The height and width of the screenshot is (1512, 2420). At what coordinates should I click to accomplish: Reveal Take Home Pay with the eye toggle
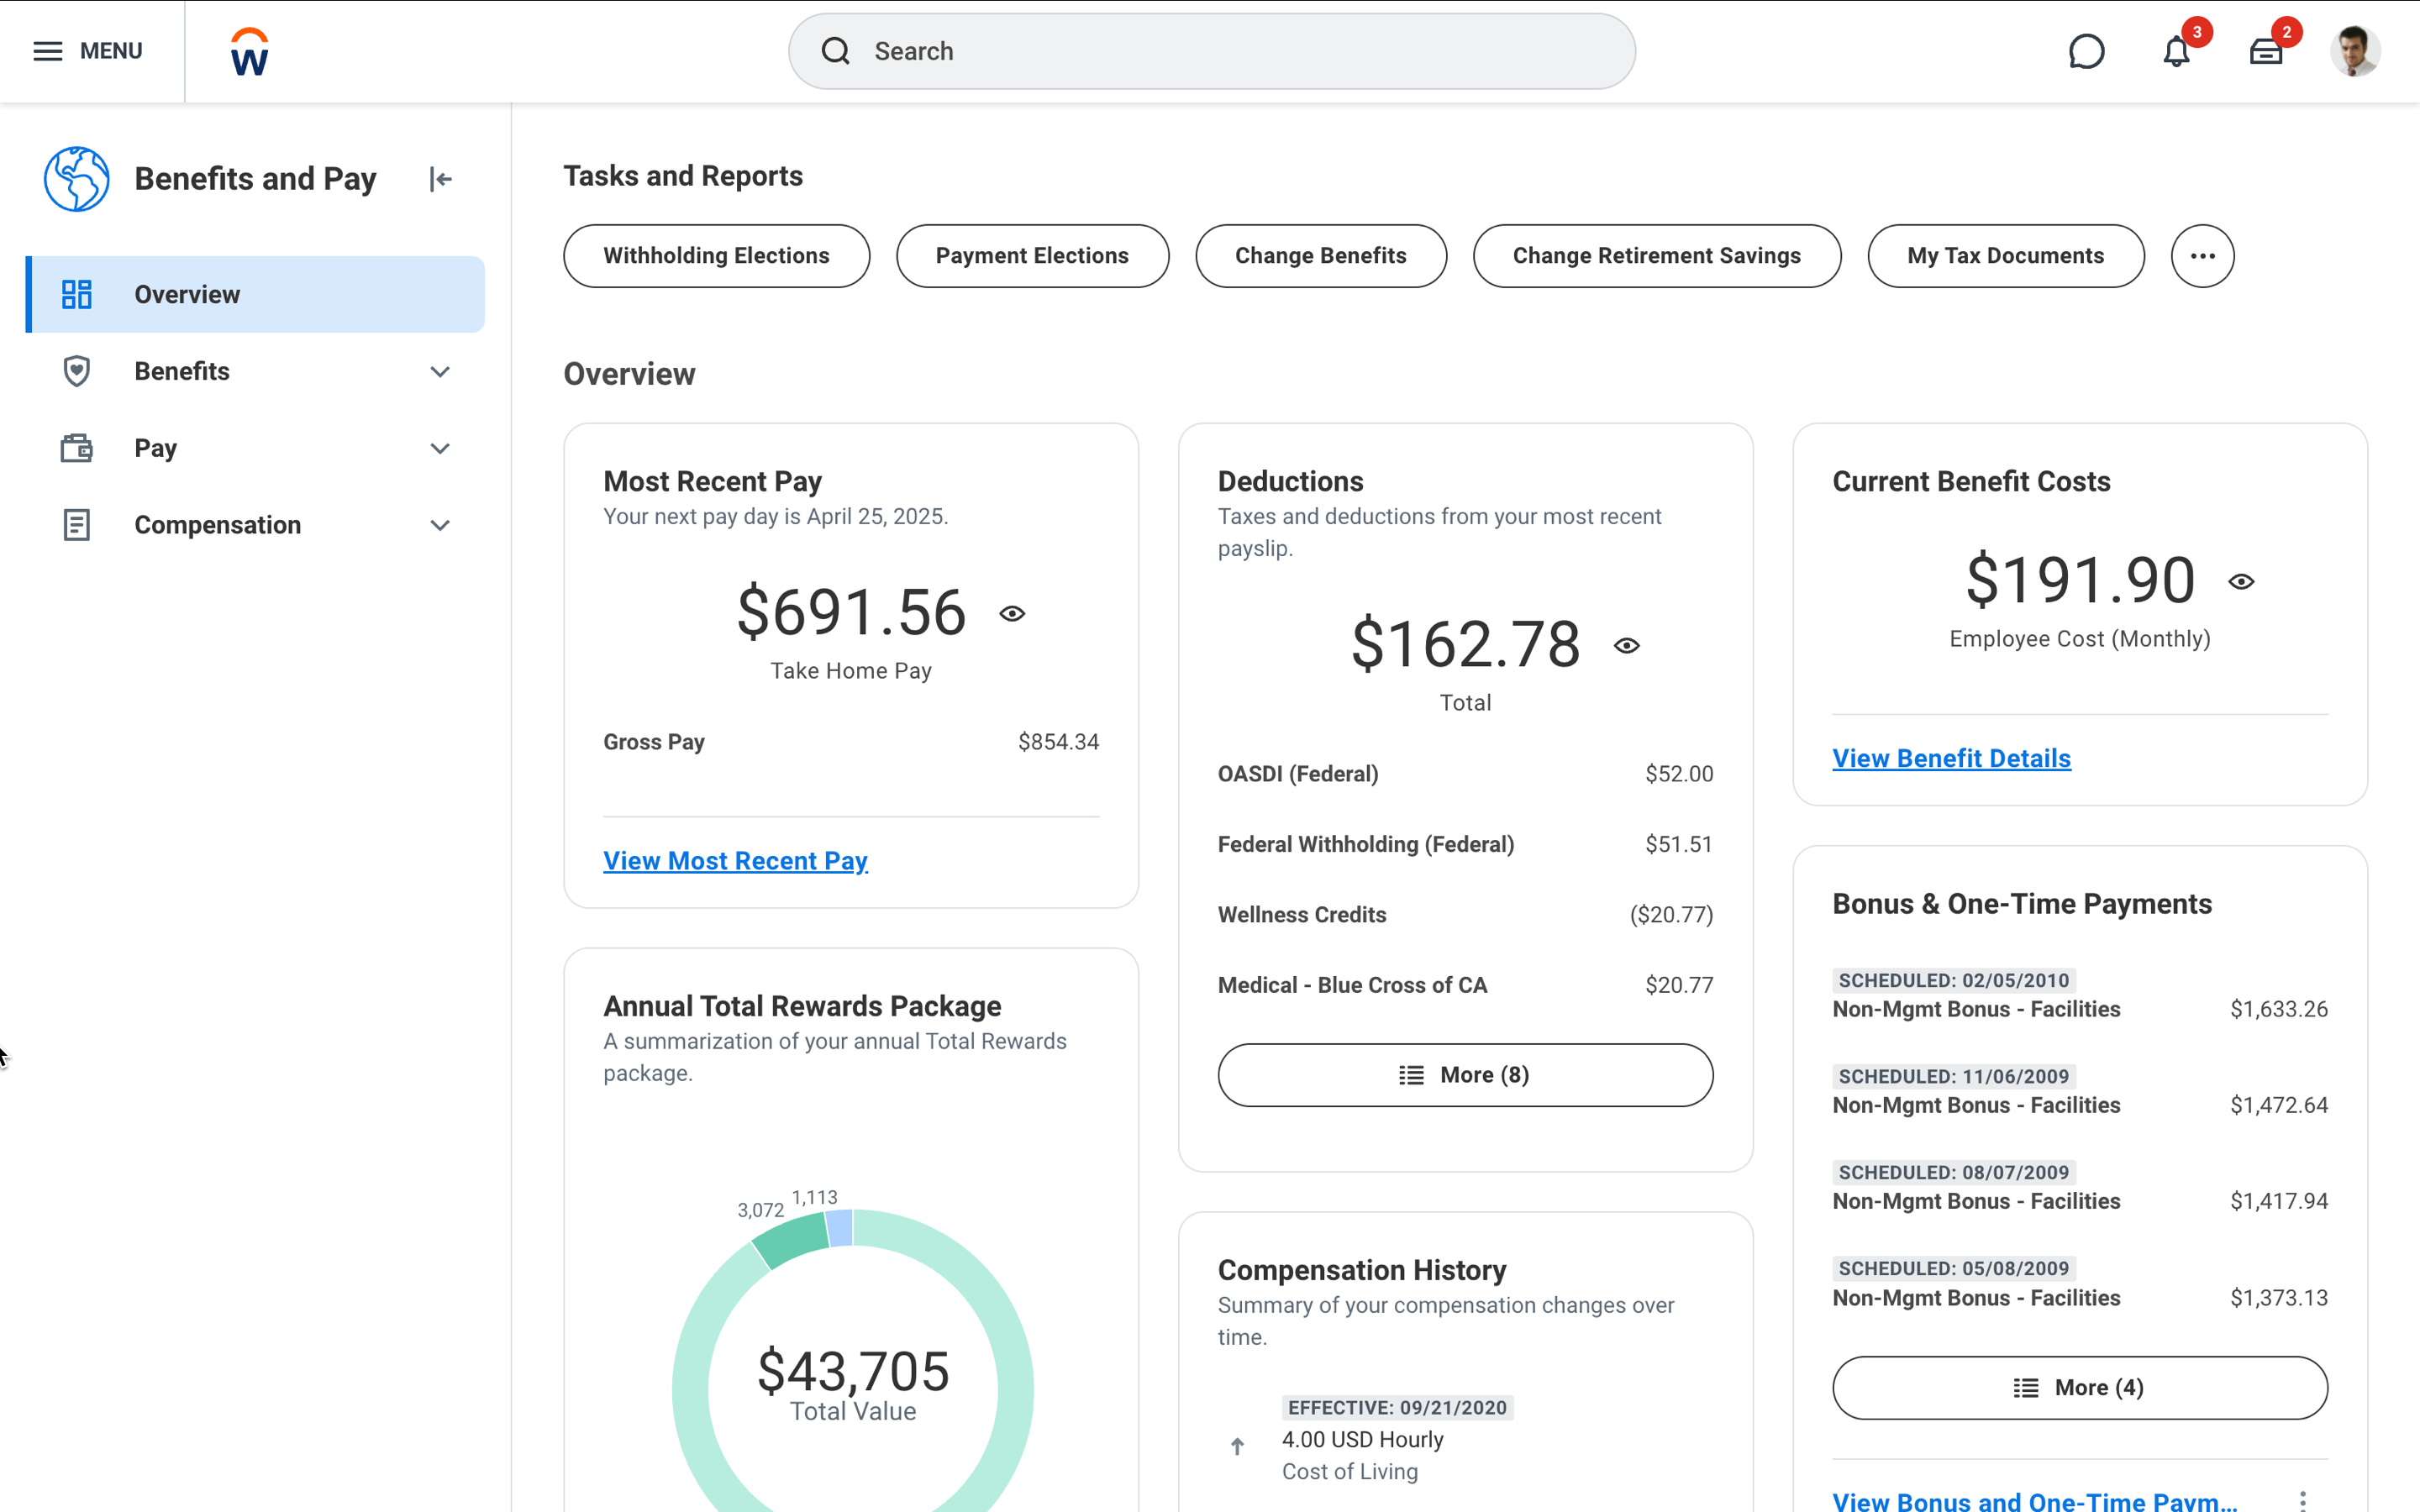point(1013,613)
